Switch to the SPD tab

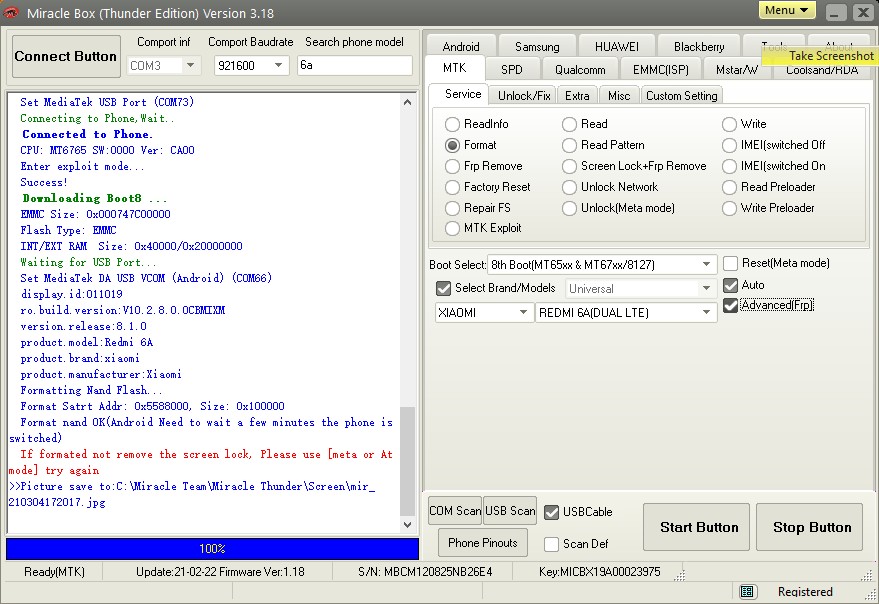(512, 70)
